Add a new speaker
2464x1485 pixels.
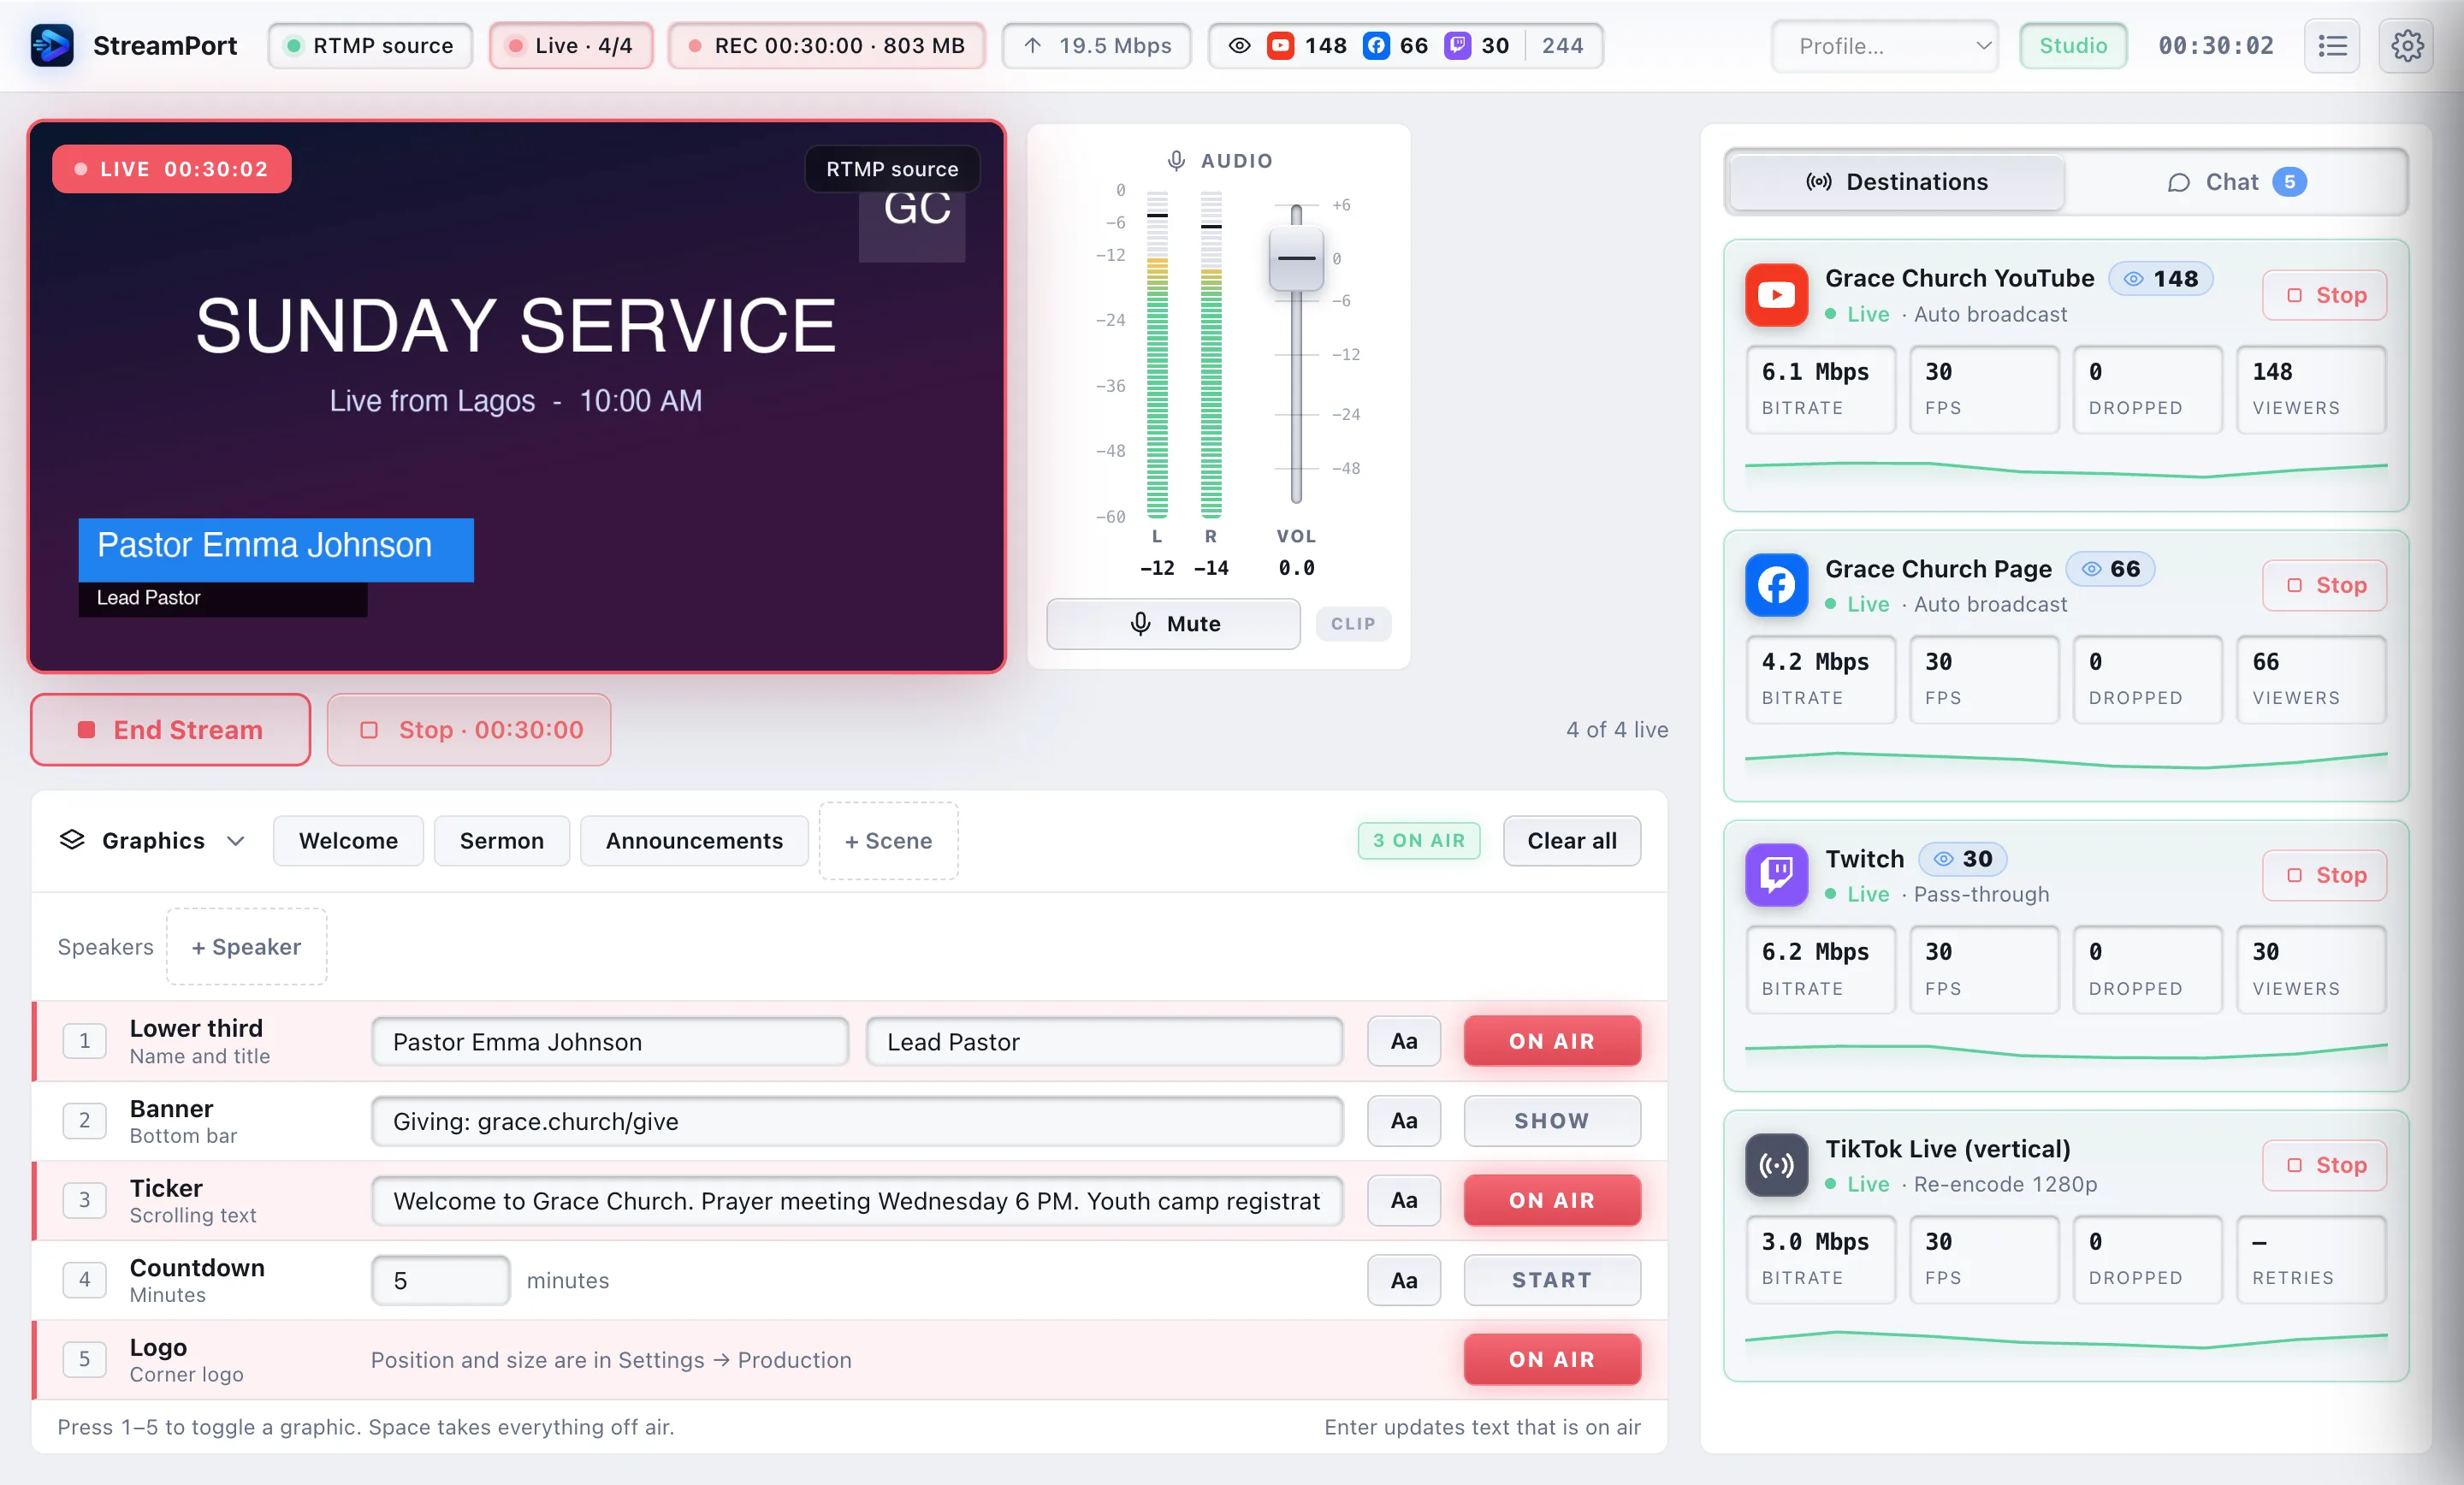(246, 947)
